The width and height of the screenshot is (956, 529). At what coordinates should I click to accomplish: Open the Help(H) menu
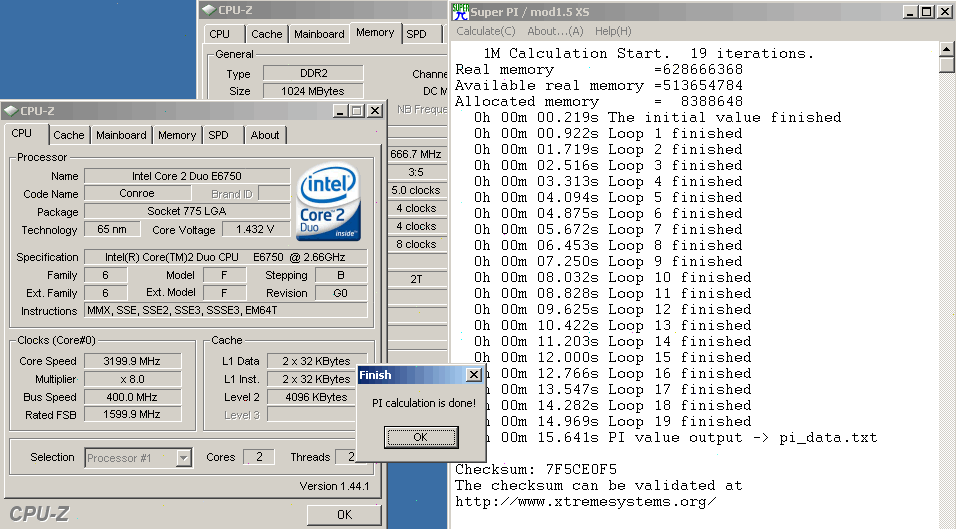[x=612, y=31]
